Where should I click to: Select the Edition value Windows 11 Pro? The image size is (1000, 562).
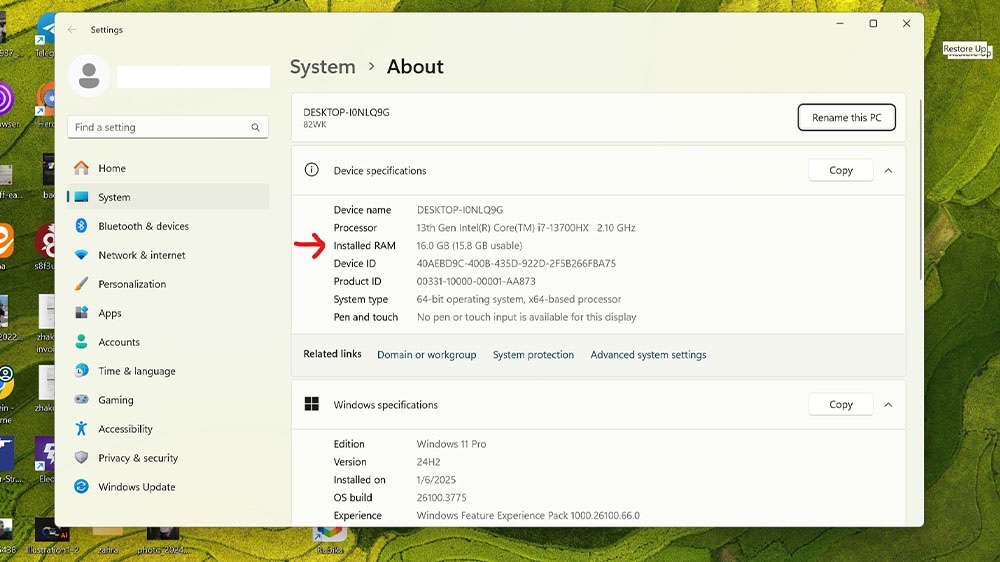tap(451, 444)
